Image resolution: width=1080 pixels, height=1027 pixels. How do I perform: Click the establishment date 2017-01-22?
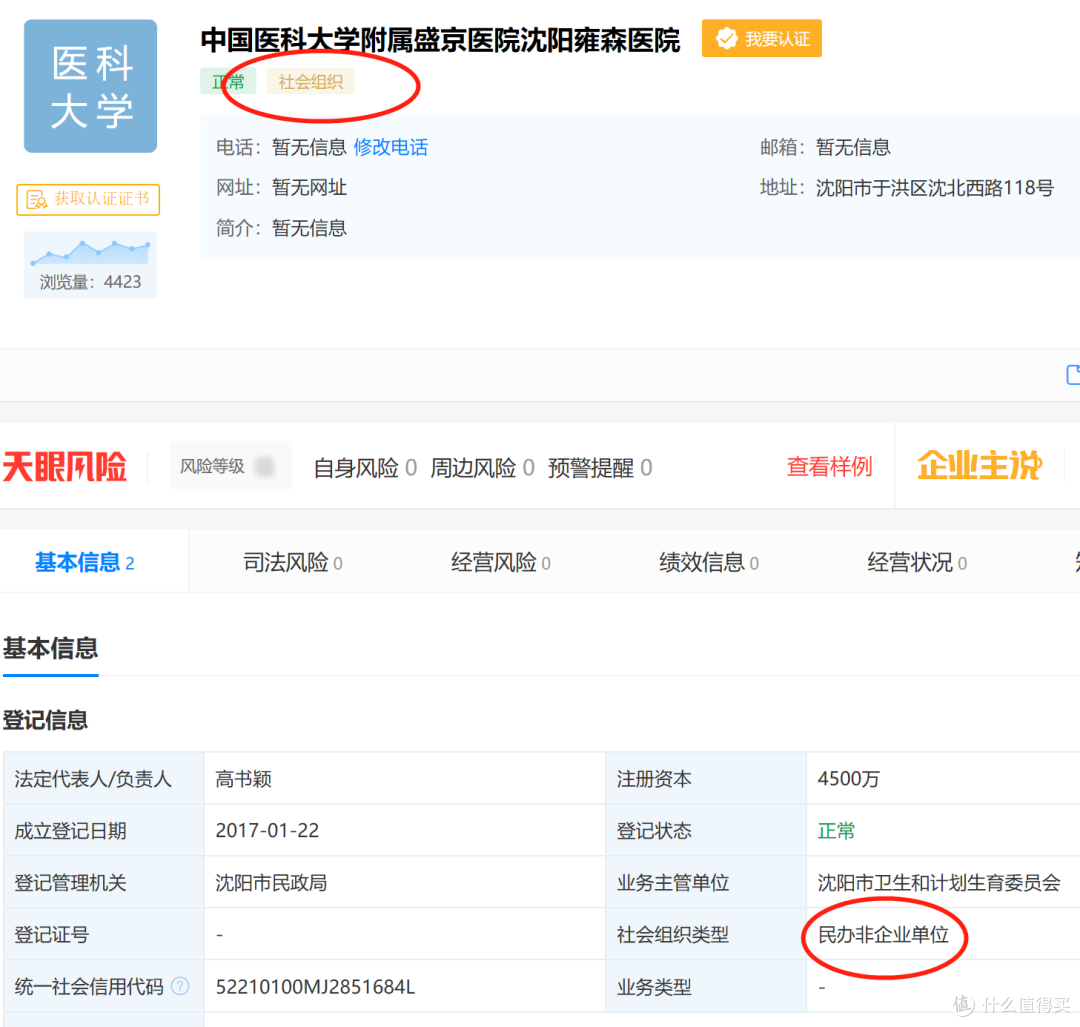pyautogui.click(x=267, y=831)
